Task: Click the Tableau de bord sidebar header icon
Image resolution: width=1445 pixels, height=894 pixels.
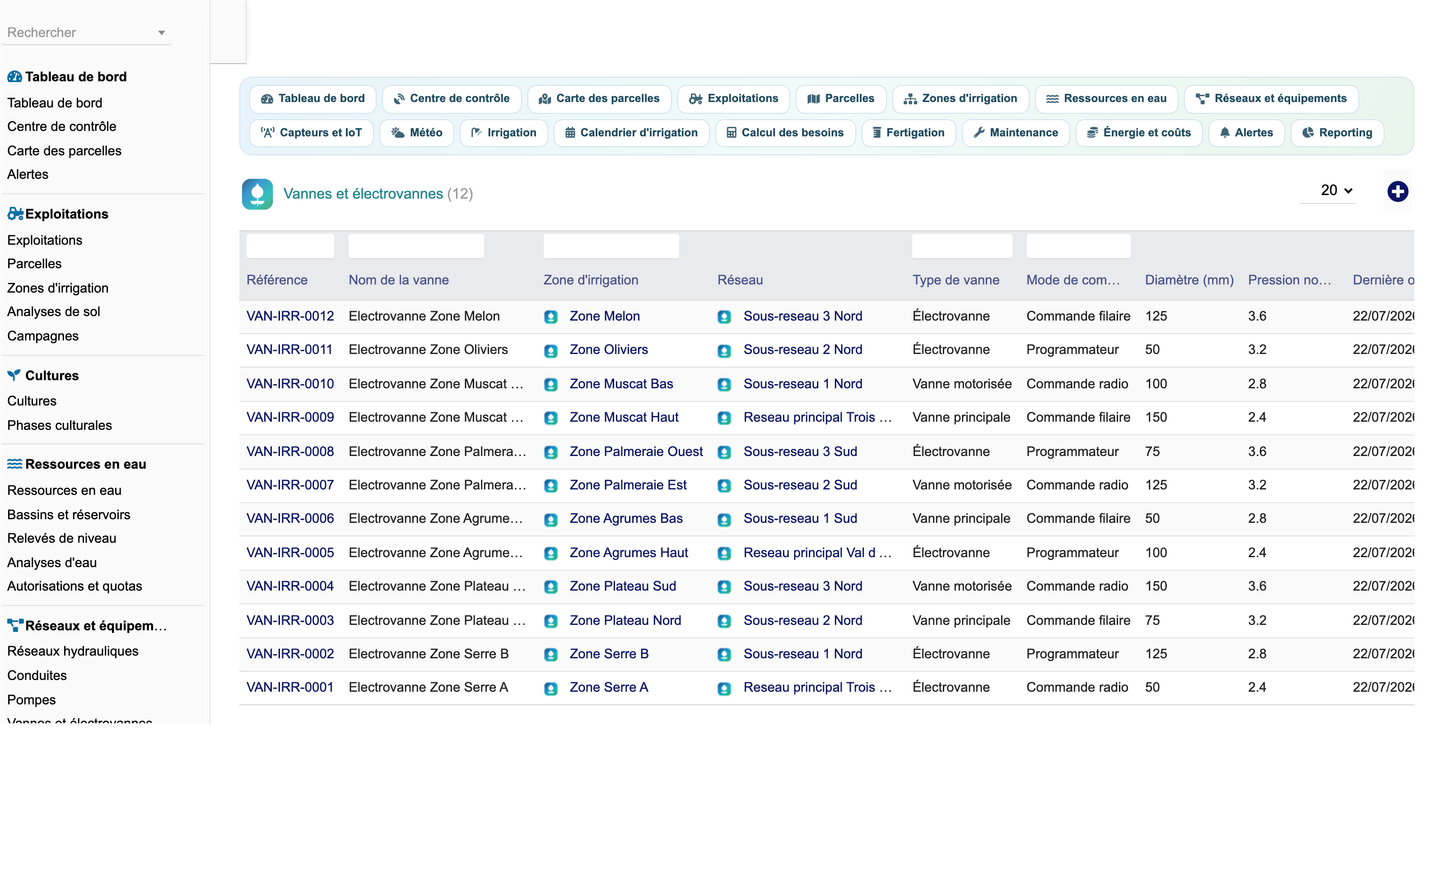Action: [x=15, y=77]
